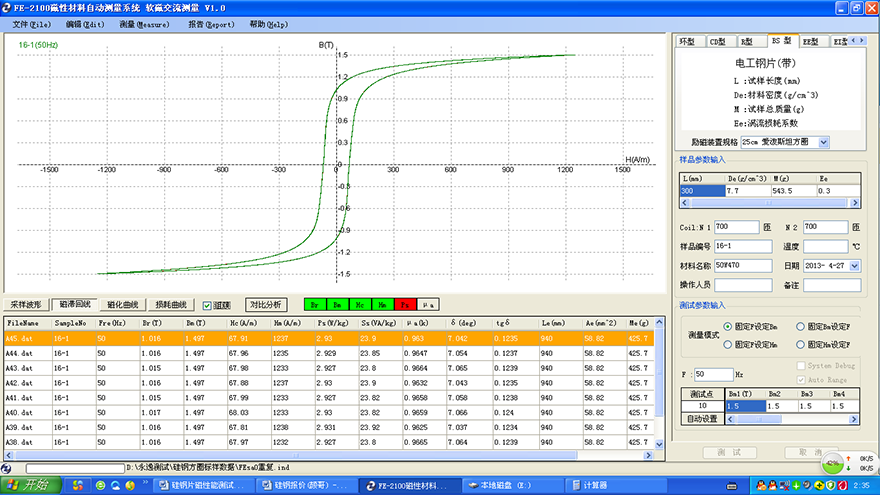Toggle the green Bm indicator button
This screenshot has width=880, height=495.
click(337, 305)
